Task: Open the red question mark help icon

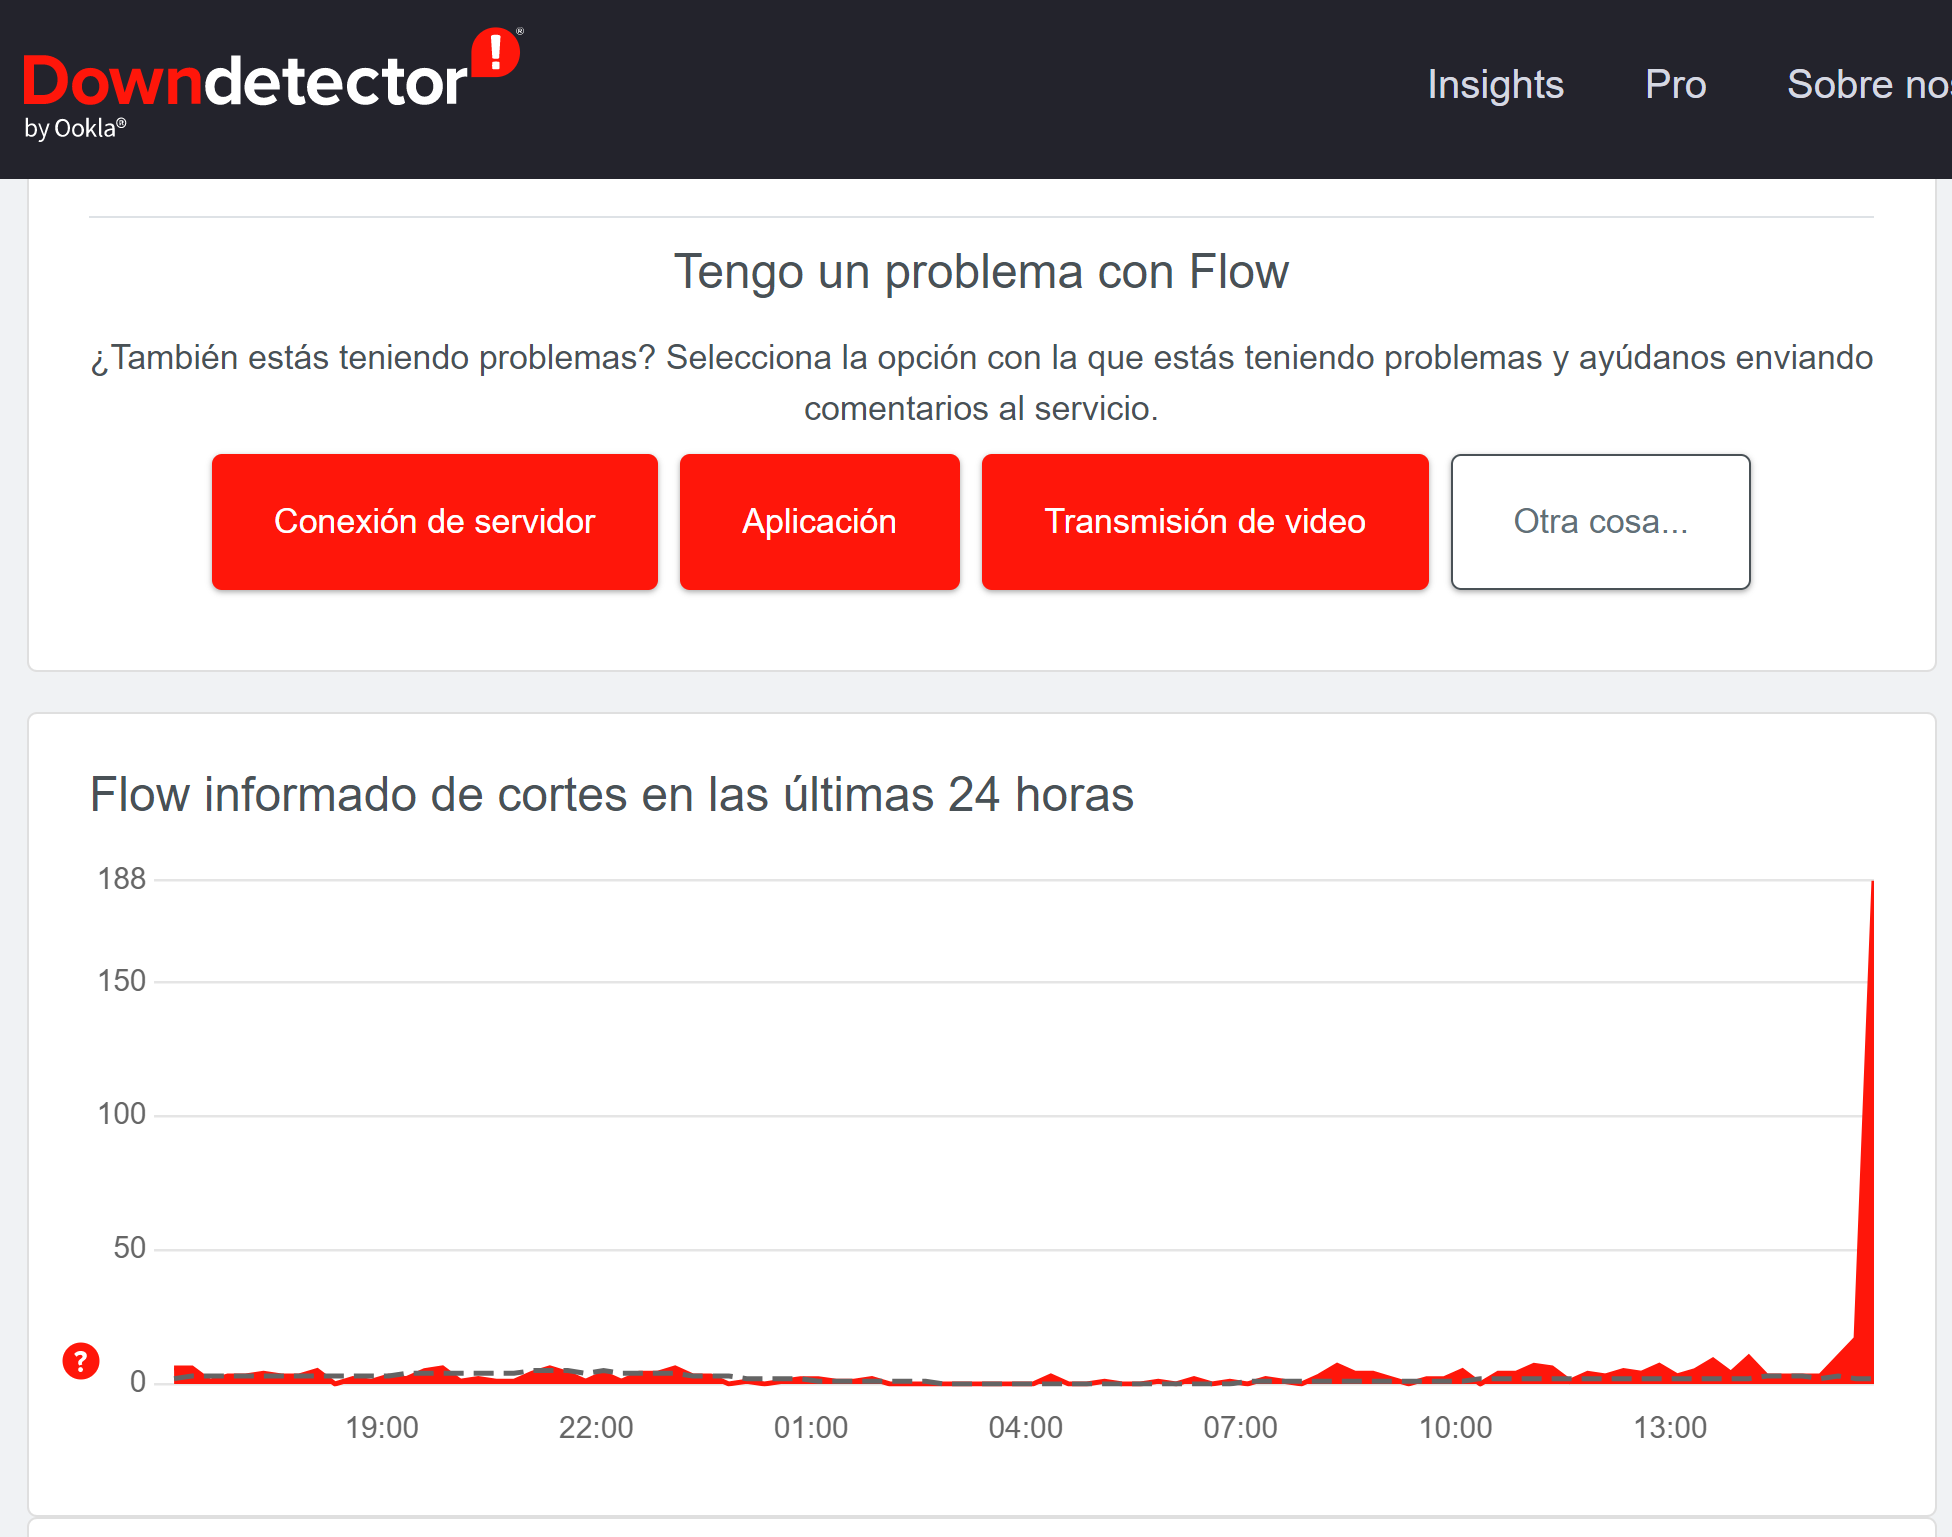Action: [81, 1361]
